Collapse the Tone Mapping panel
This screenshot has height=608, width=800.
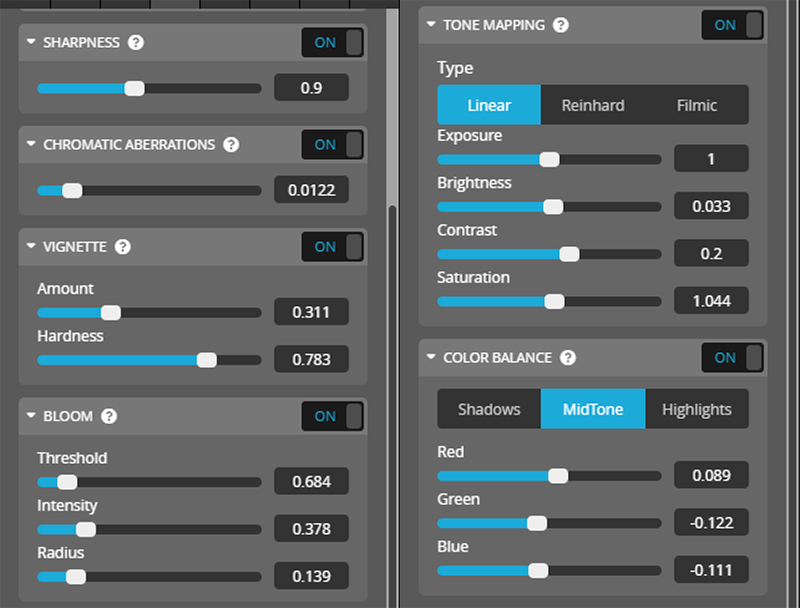pyautogui.click(x=431, y=25)
